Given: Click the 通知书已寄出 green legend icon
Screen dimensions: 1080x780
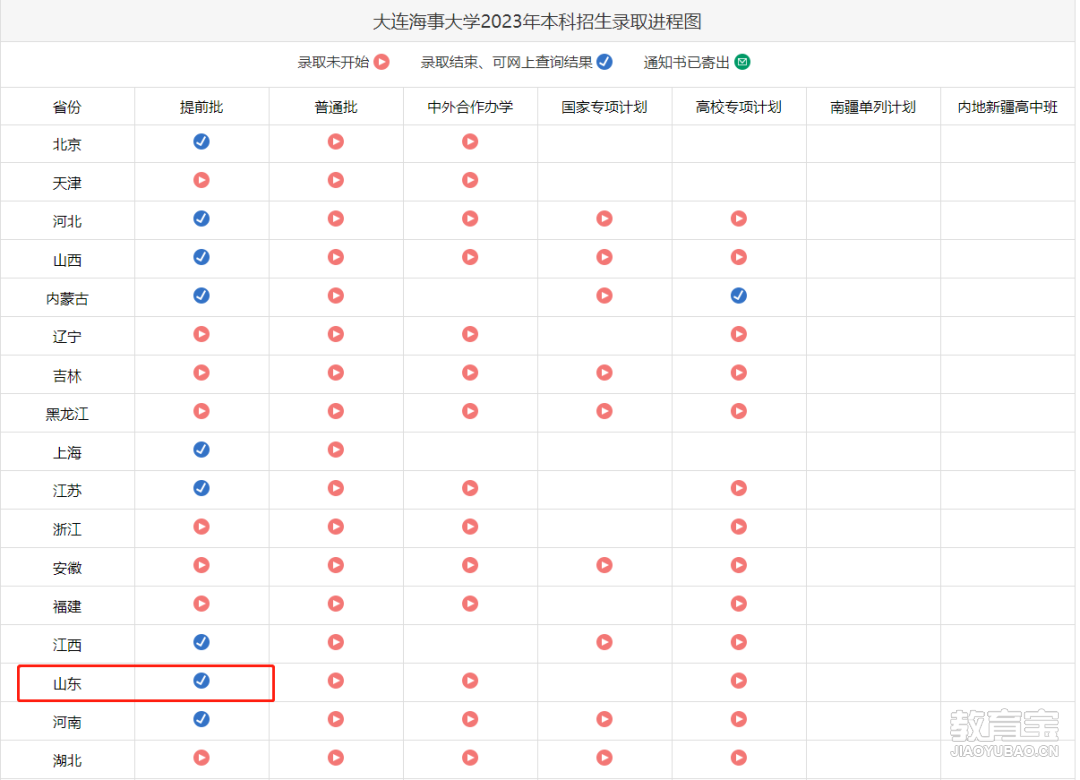Looking at the screenshot, I should (x=742, y=62).
